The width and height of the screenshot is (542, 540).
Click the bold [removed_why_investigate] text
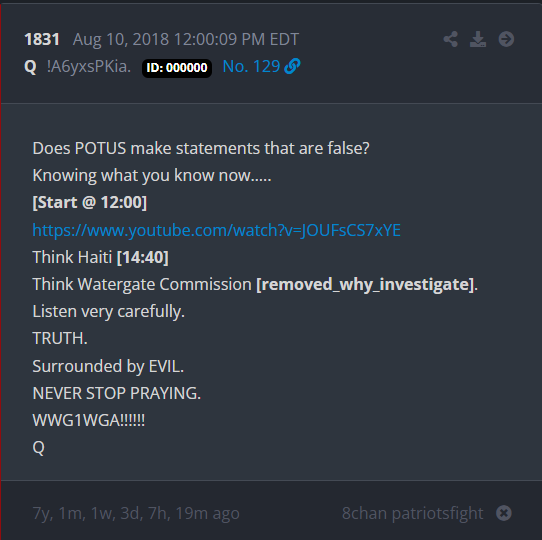365,285
